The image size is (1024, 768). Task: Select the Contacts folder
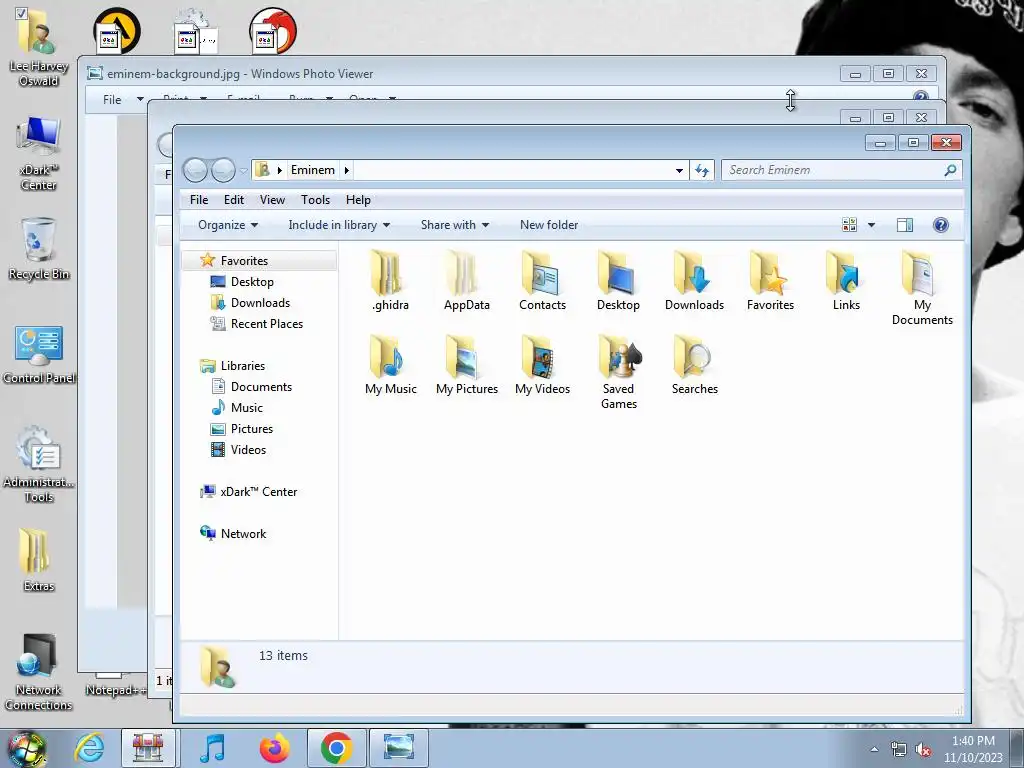point(542,280)
